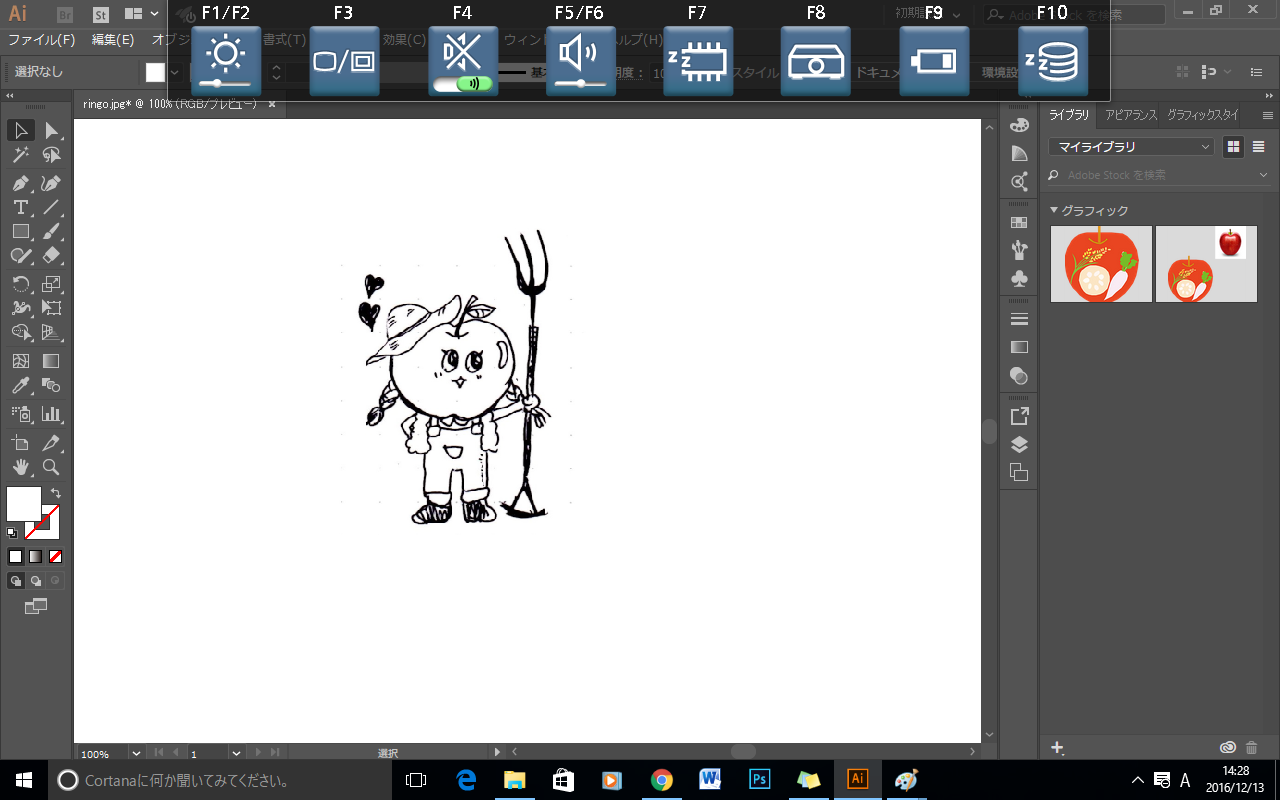Pick the Lasso tool

click(51, 156)
